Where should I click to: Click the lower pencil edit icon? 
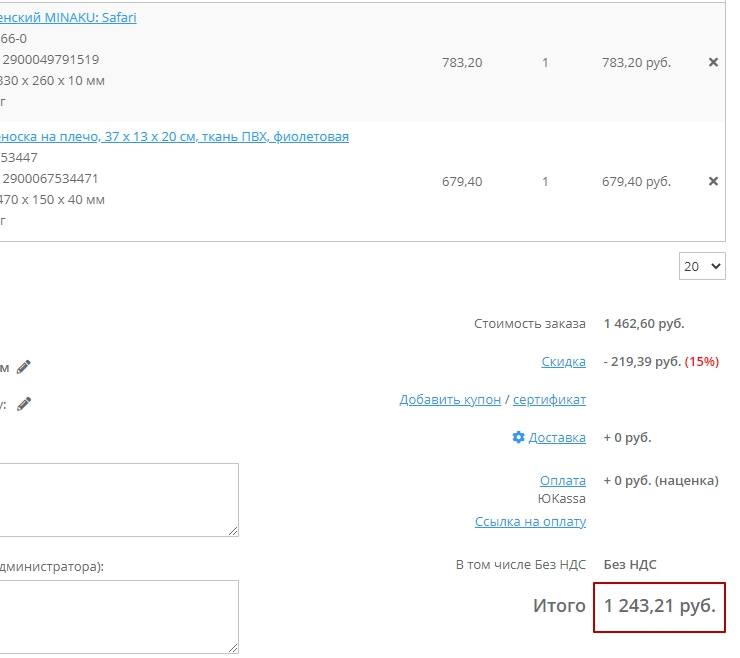(24, 404)
